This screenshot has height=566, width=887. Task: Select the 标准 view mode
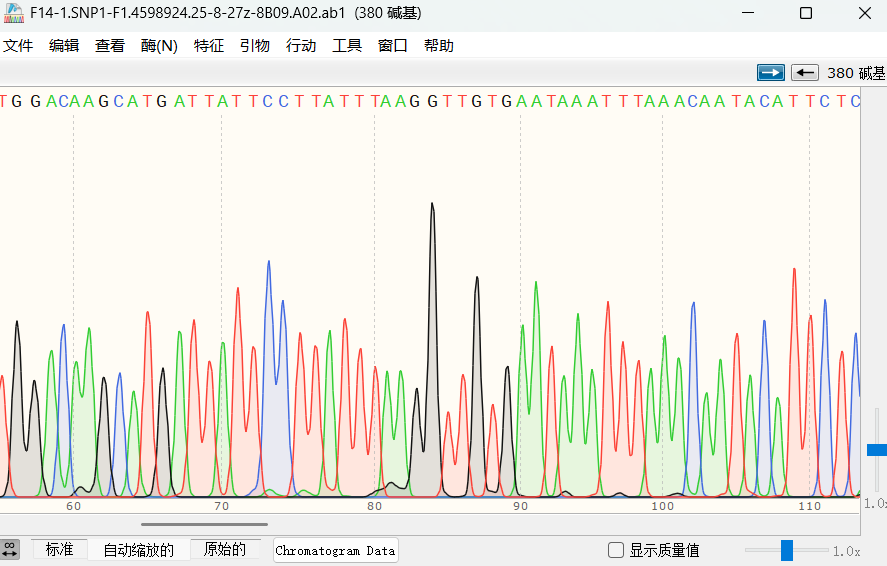pos(59,549)
